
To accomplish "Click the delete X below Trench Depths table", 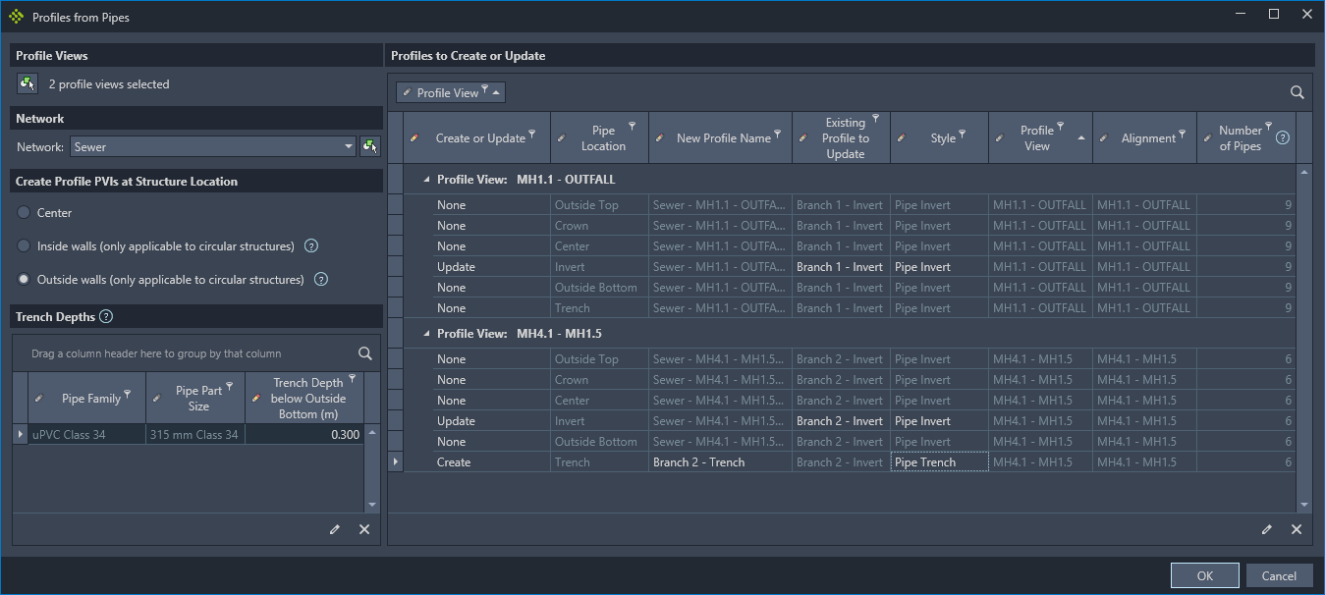I will click(x=364, y=529).
